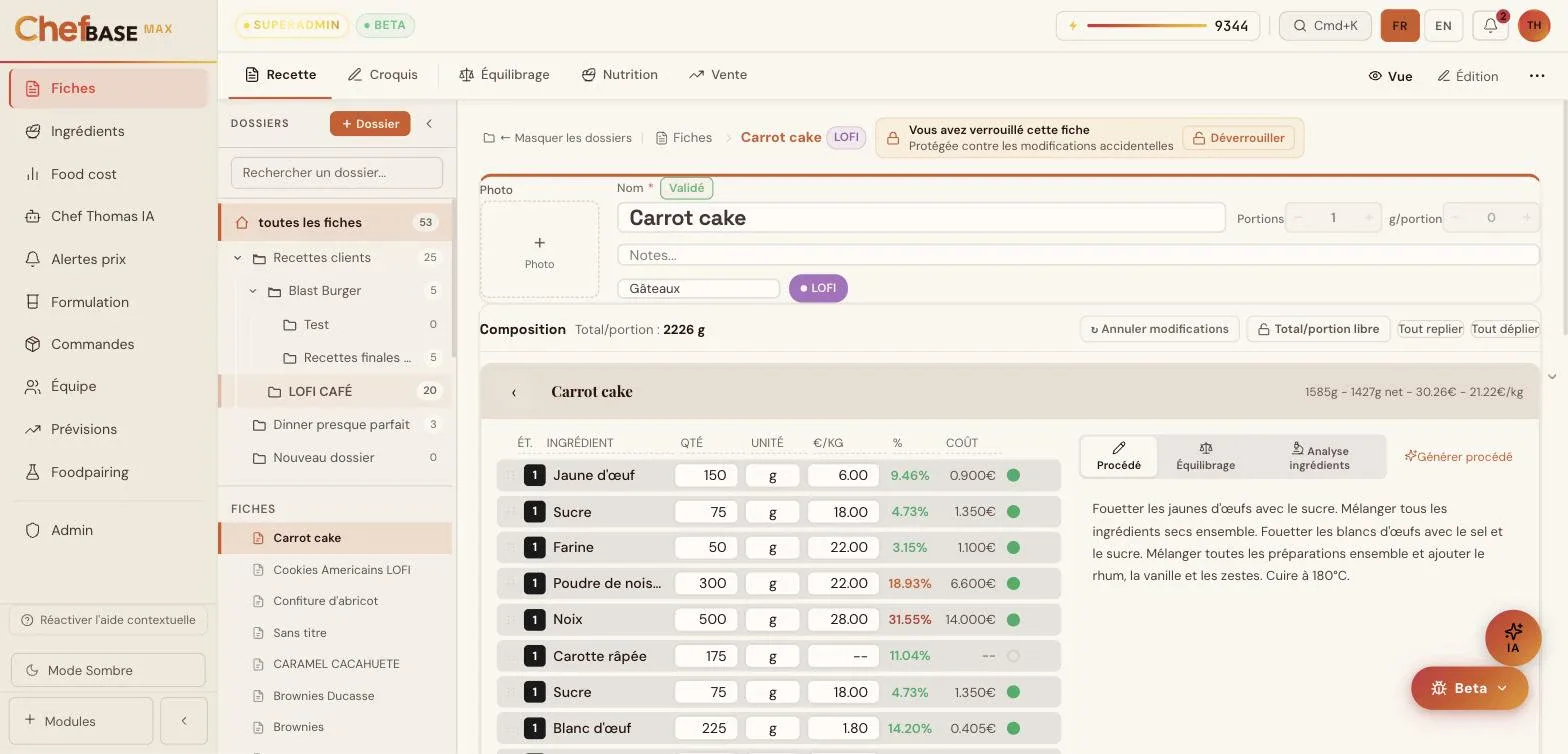1568x754 pixels.
Task: Select the Analyse ingrédients sub-tab
Action: (x=1318, y=457)
